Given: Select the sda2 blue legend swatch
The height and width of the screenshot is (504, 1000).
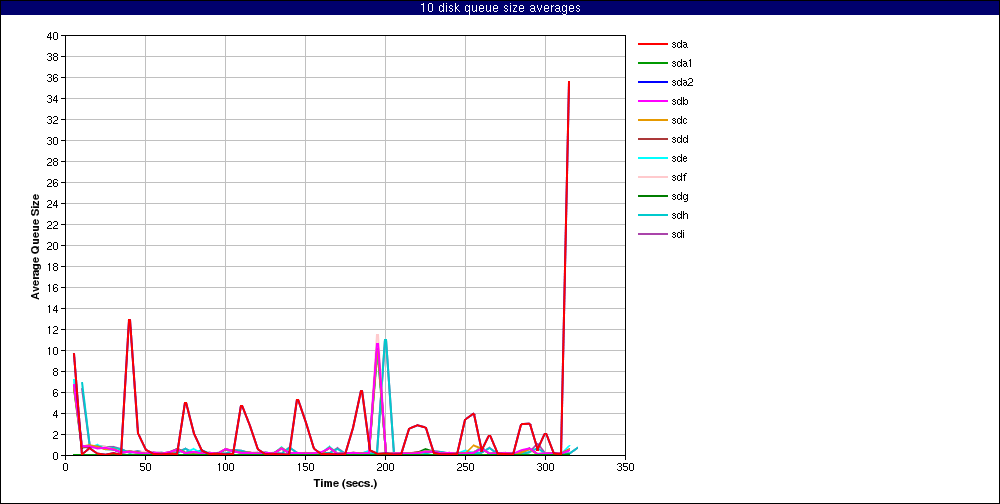Looking at the screenshot, I should point(652,82).
